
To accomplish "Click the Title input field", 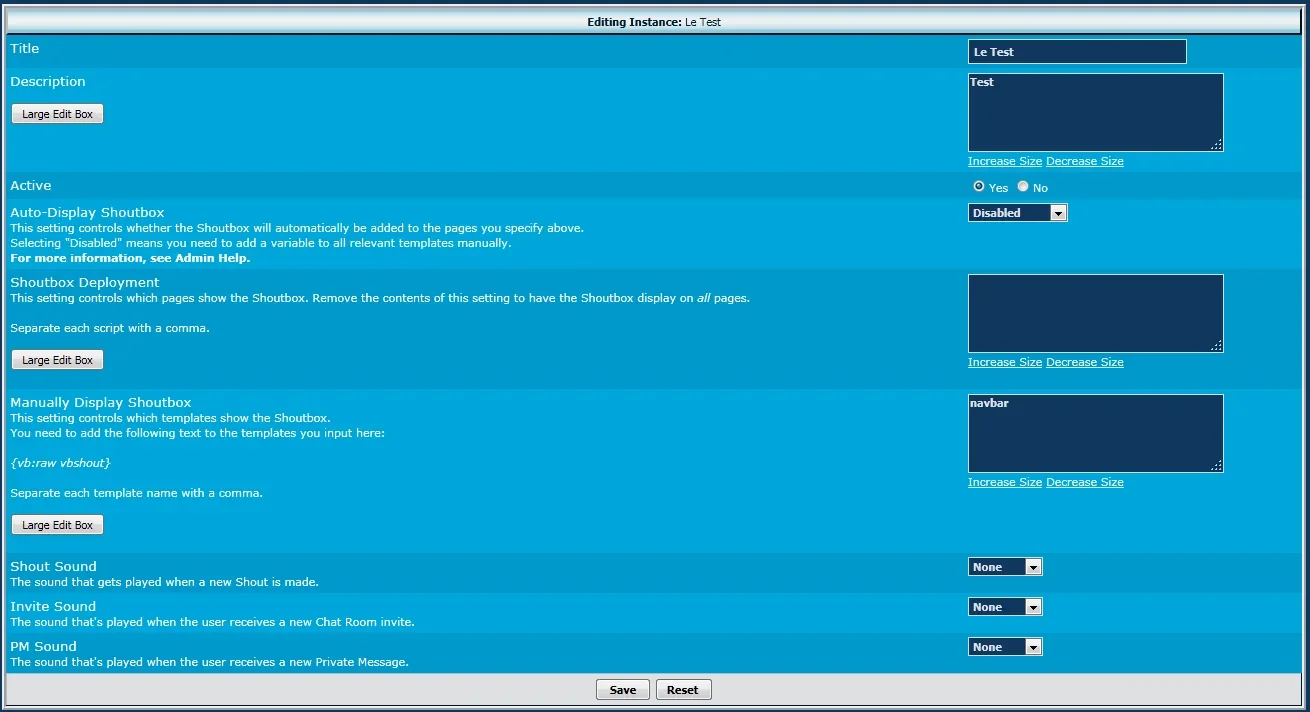I will point(1077,52).
